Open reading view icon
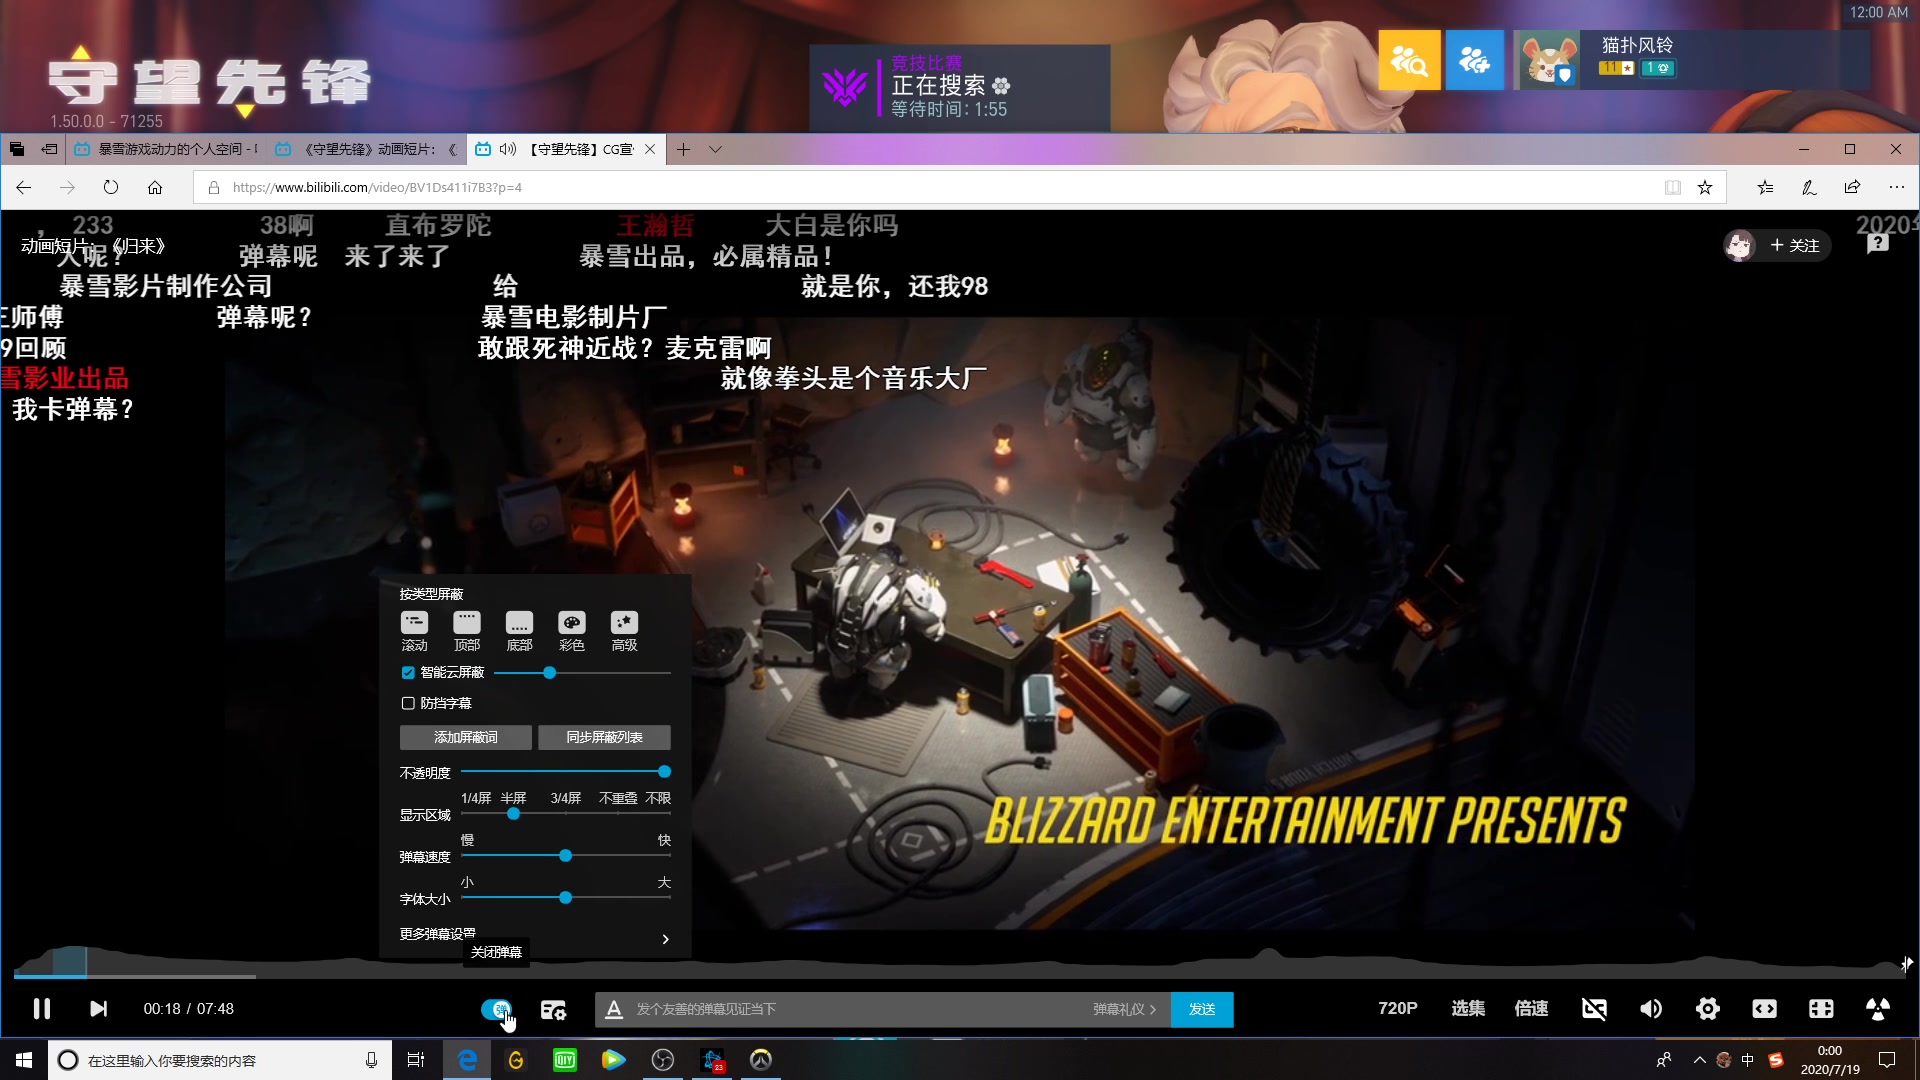 point(1673,187)
